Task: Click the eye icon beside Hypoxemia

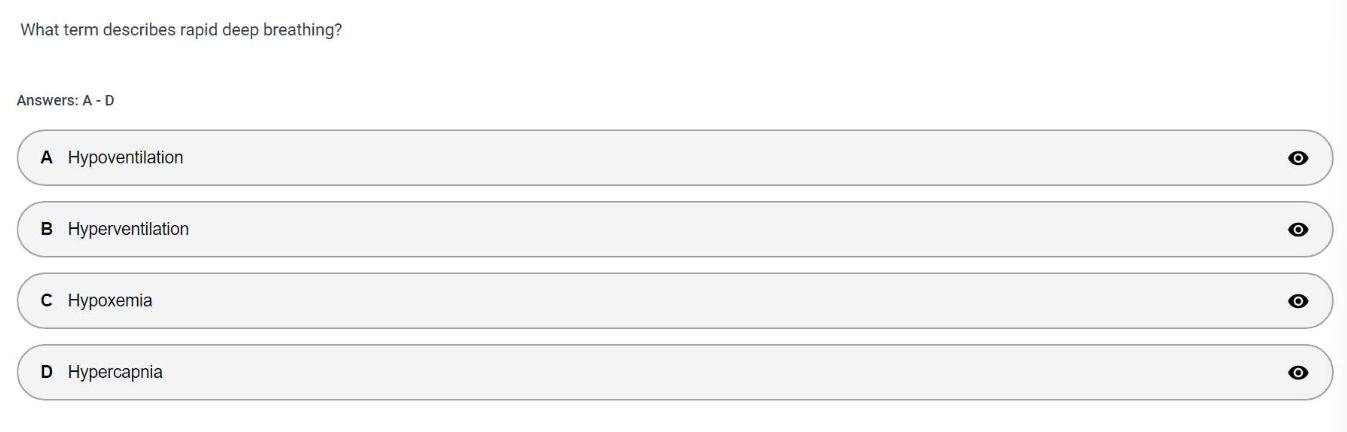Action: click(x=1298, y=301)
